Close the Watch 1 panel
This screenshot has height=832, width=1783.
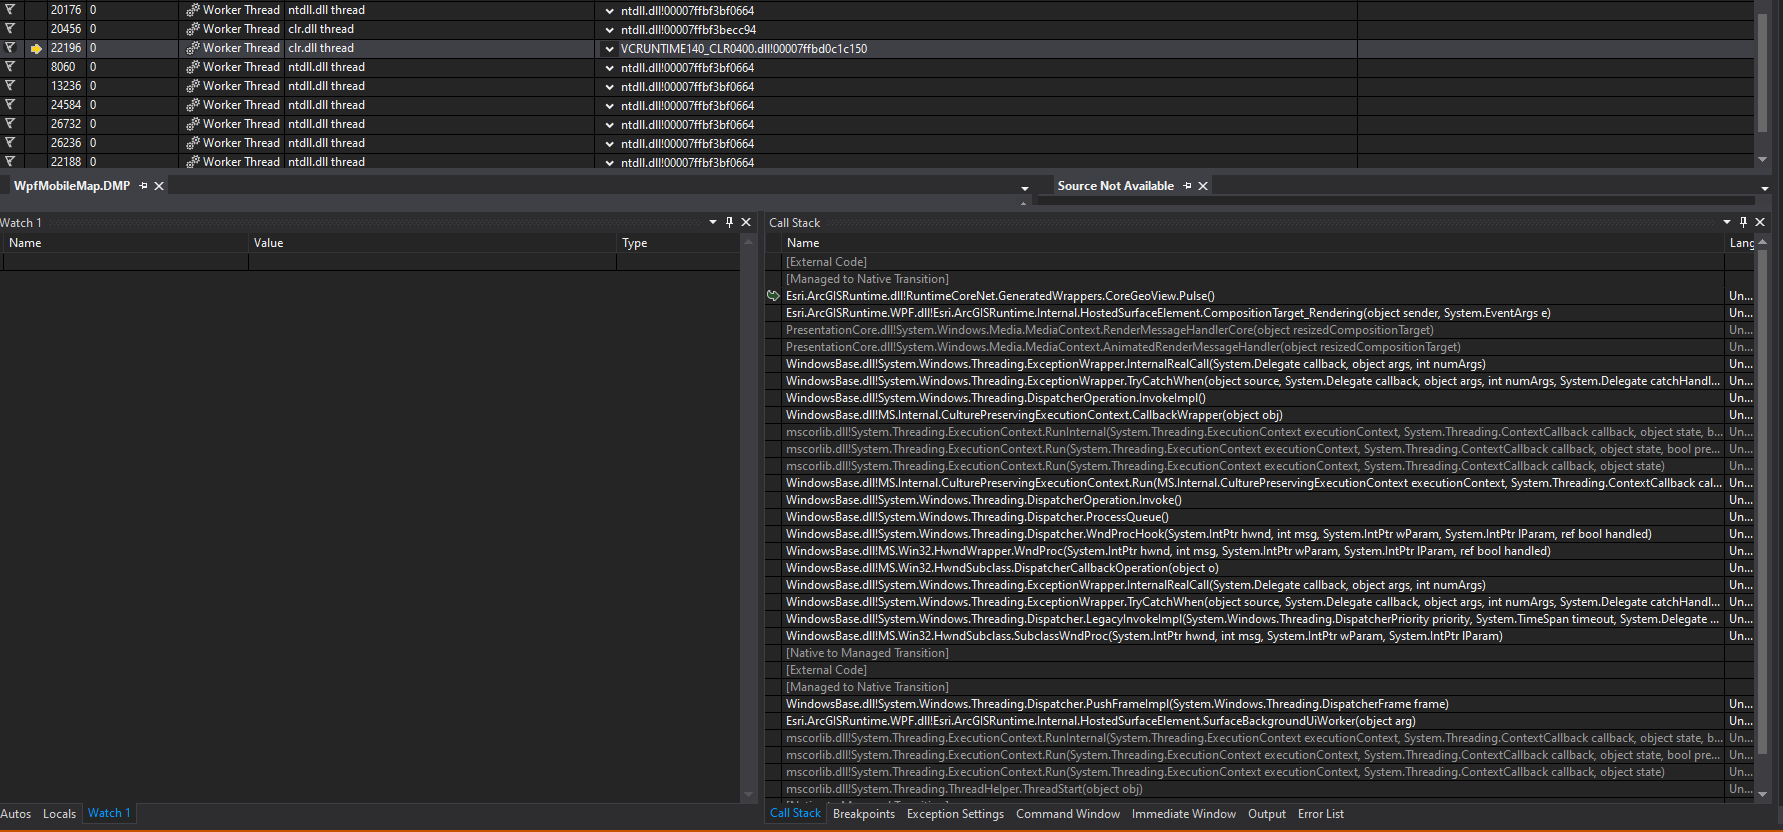pos(746,222)
